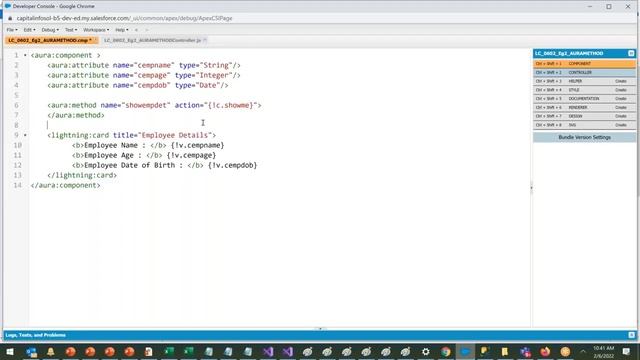
Task: Open the taskbar clock and date
Action: [604, 352]
